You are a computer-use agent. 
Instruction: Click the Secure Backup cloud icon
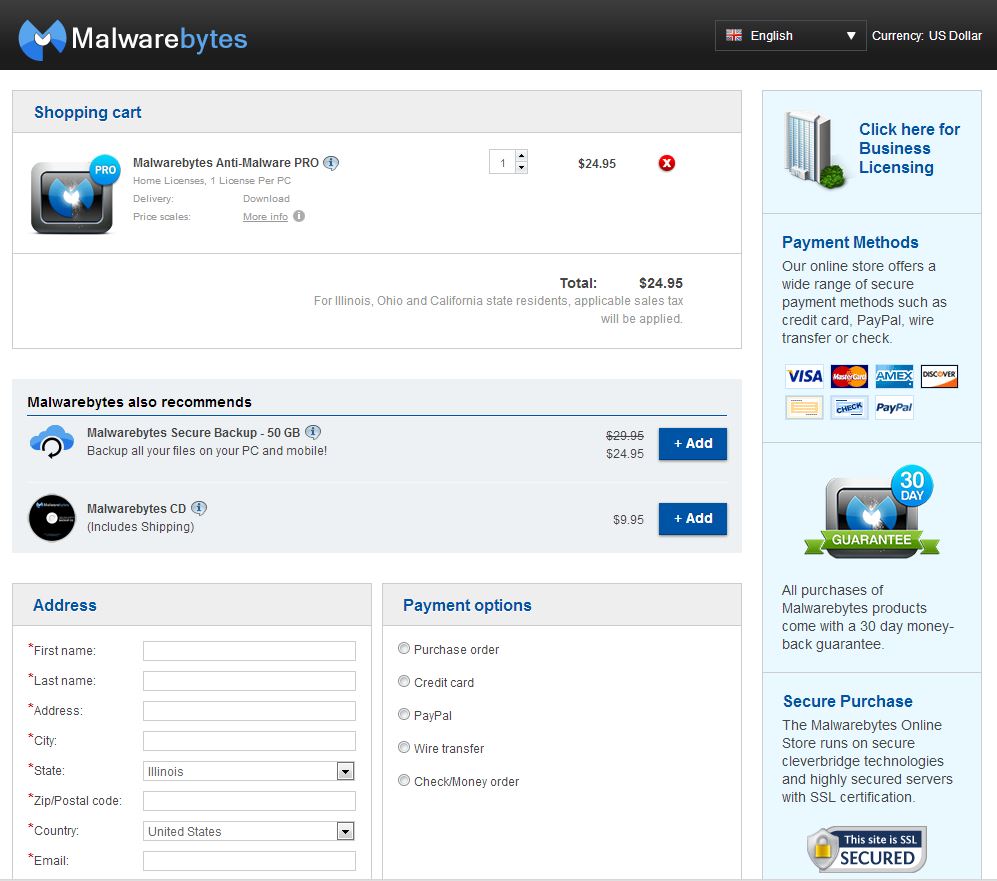(52, 441)
